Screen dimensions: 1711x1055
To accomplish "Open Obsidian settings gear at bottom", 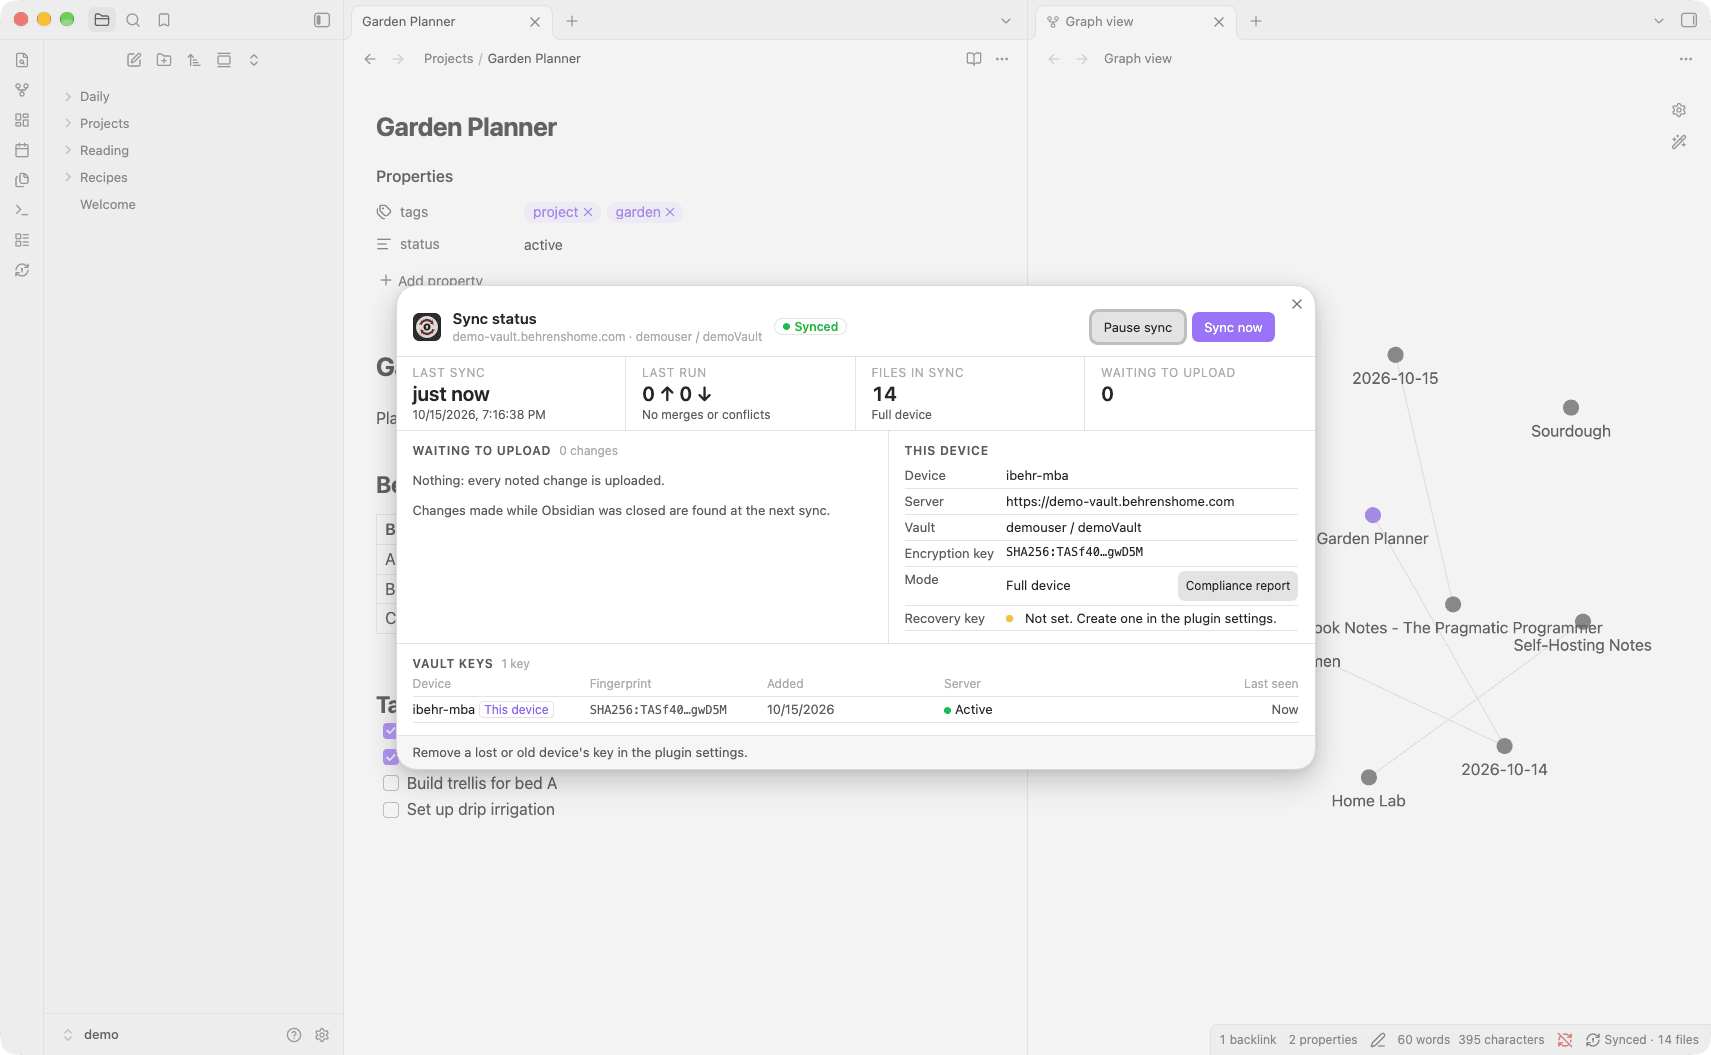I will click(x=322, y=1035).
